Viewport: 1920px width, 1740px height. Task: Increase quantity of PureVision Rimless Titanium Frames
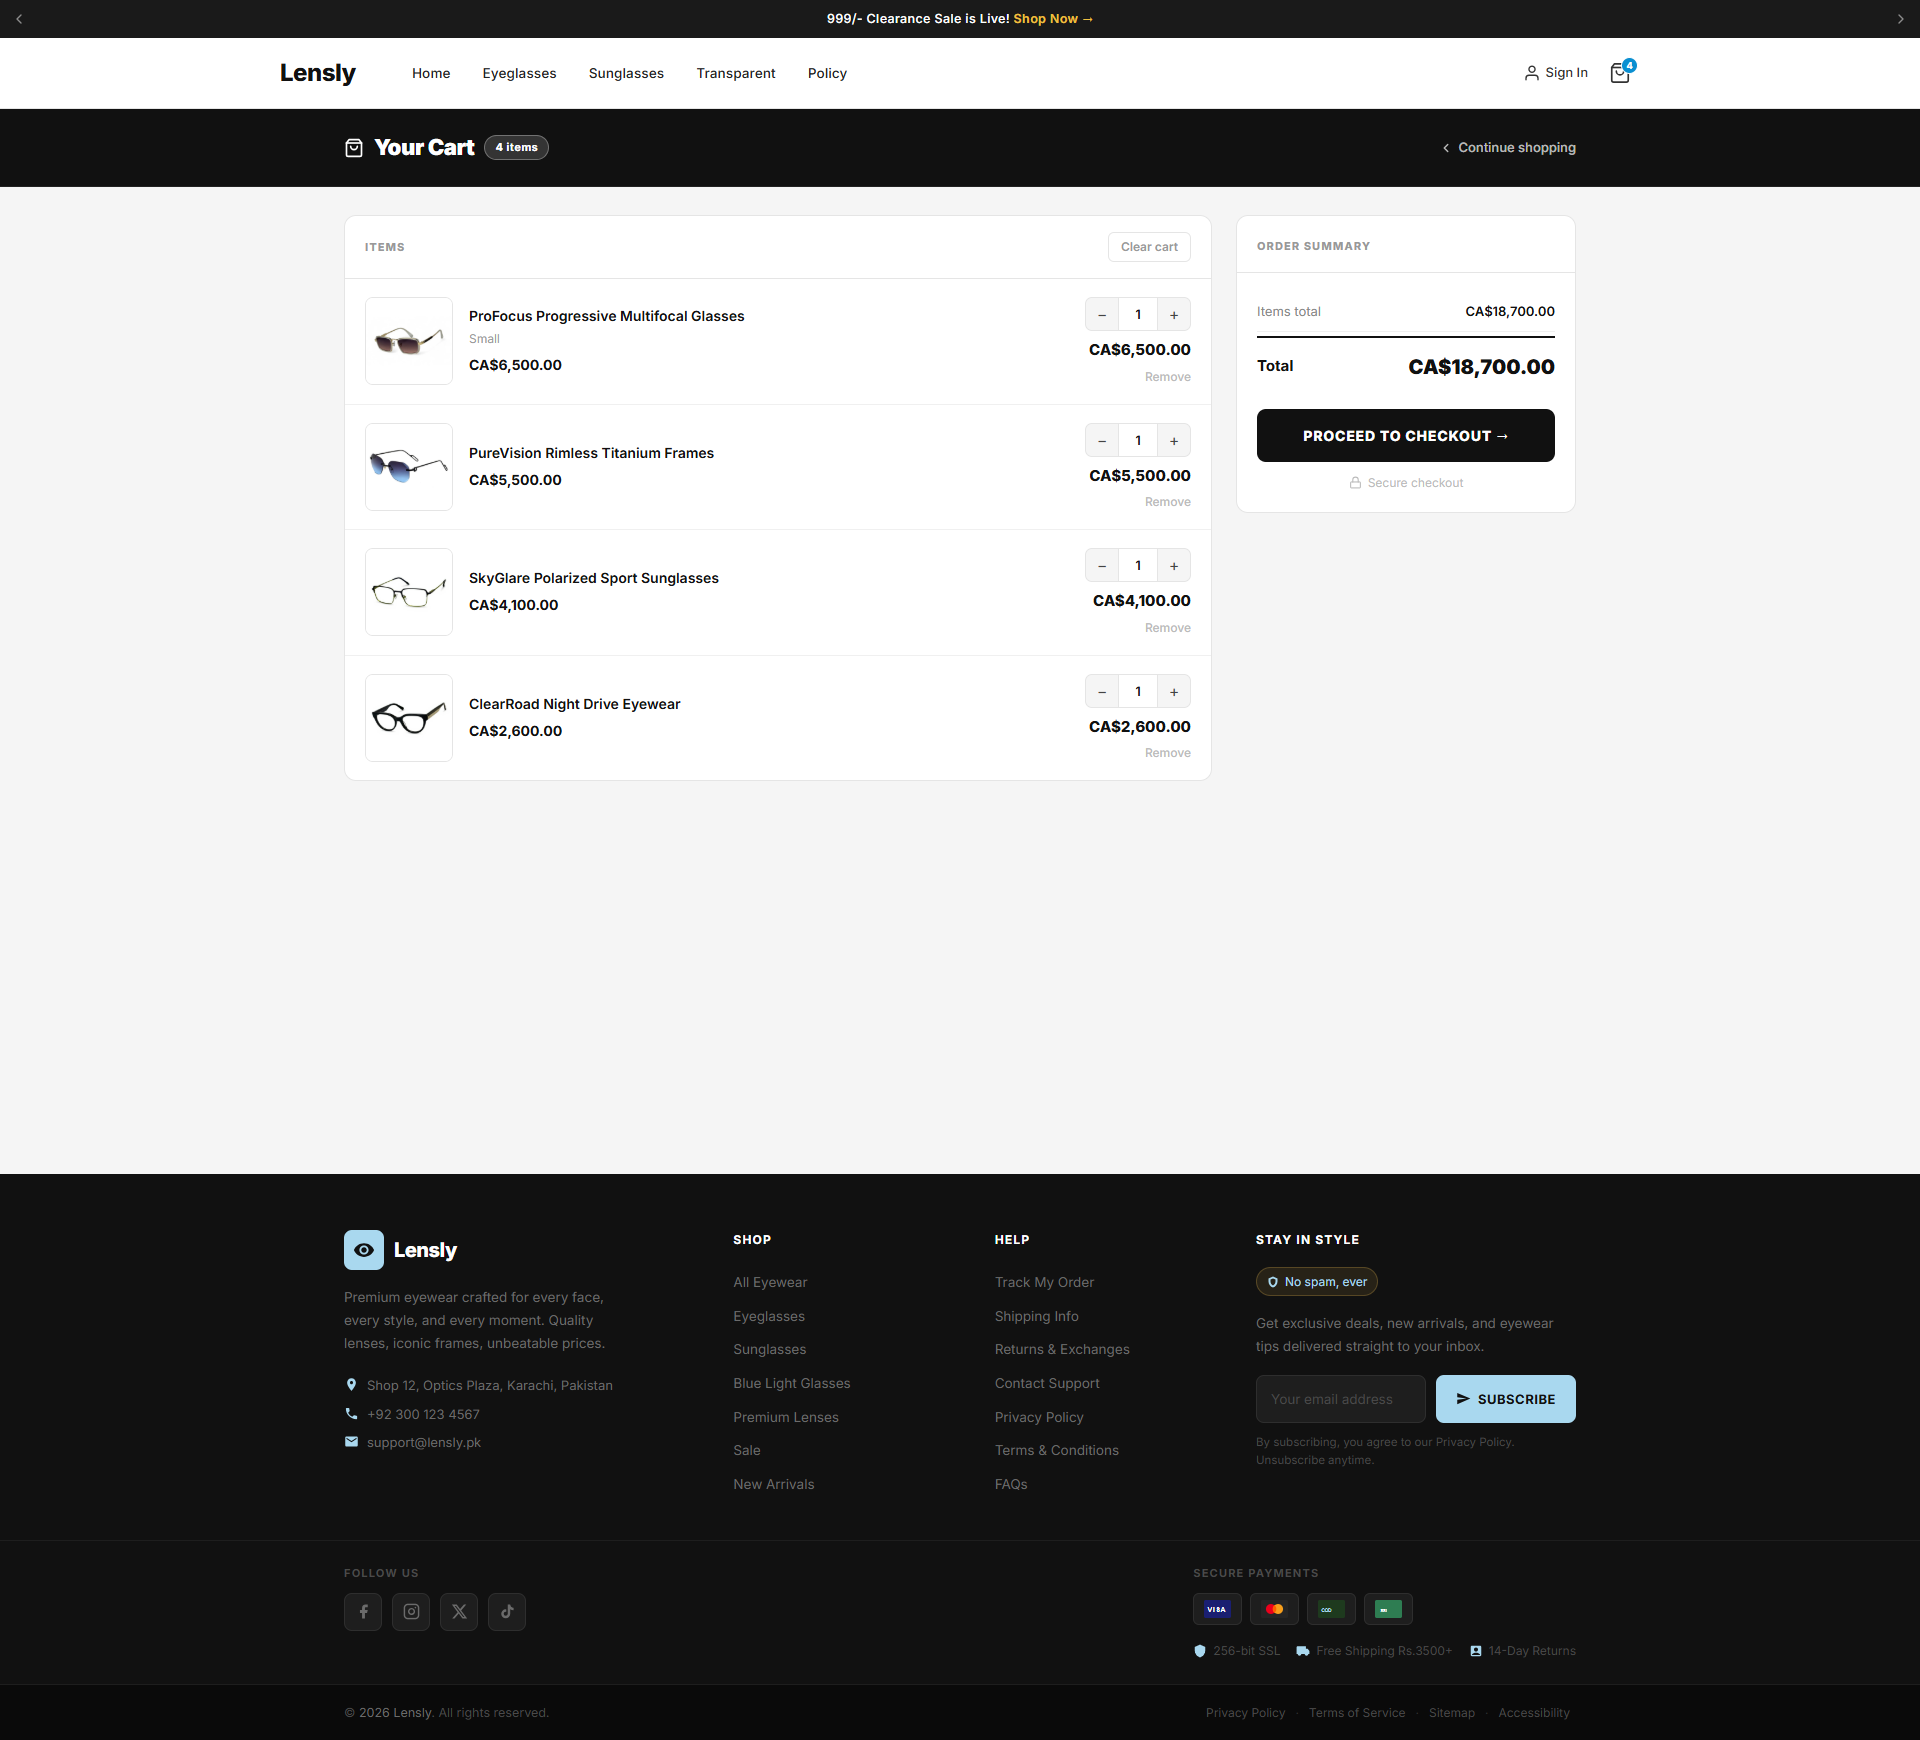pos(1174,440)
